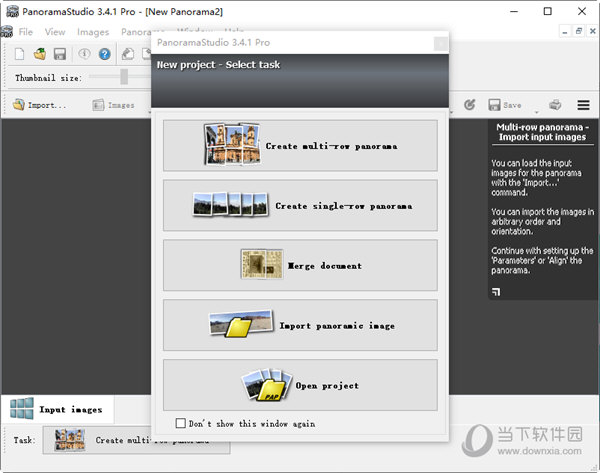Switch to the Input images tab
600x473 pixels.
point(57,409)
